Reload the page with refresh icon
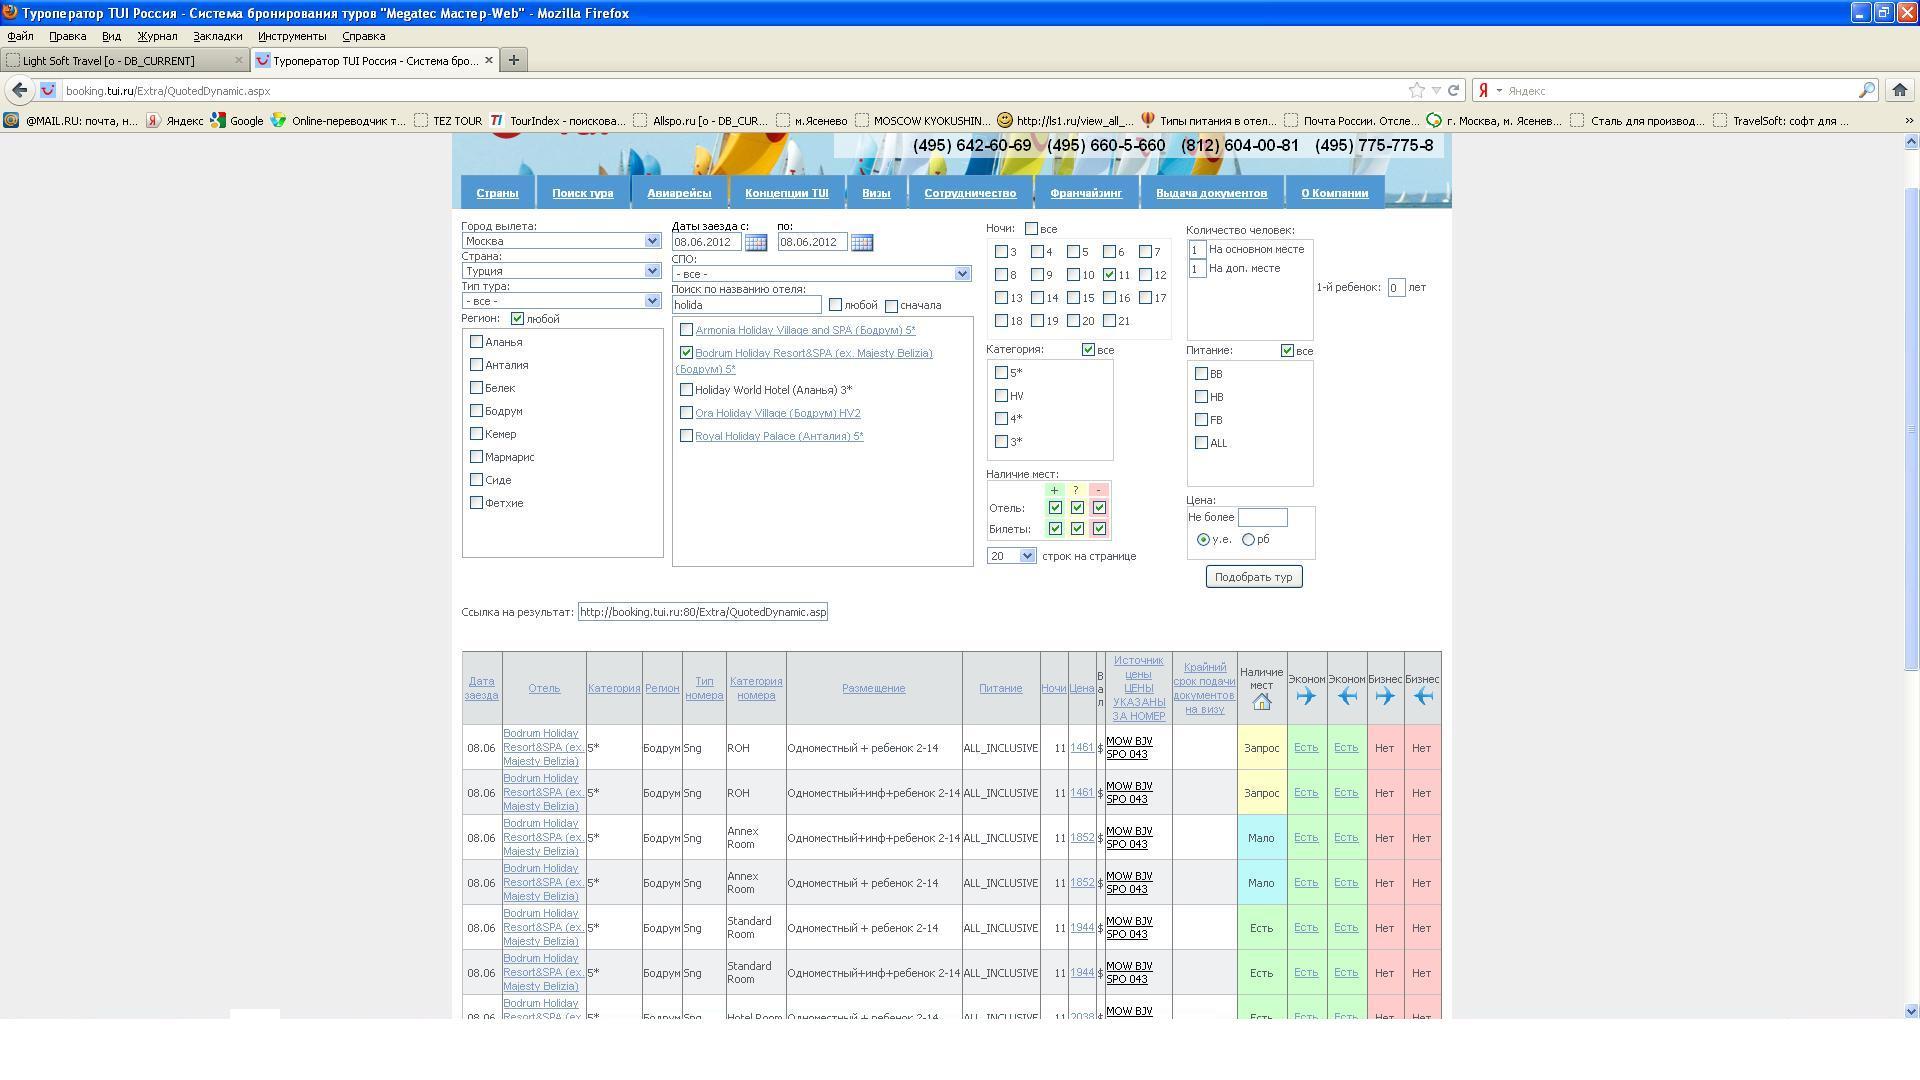 (1454, 91)
